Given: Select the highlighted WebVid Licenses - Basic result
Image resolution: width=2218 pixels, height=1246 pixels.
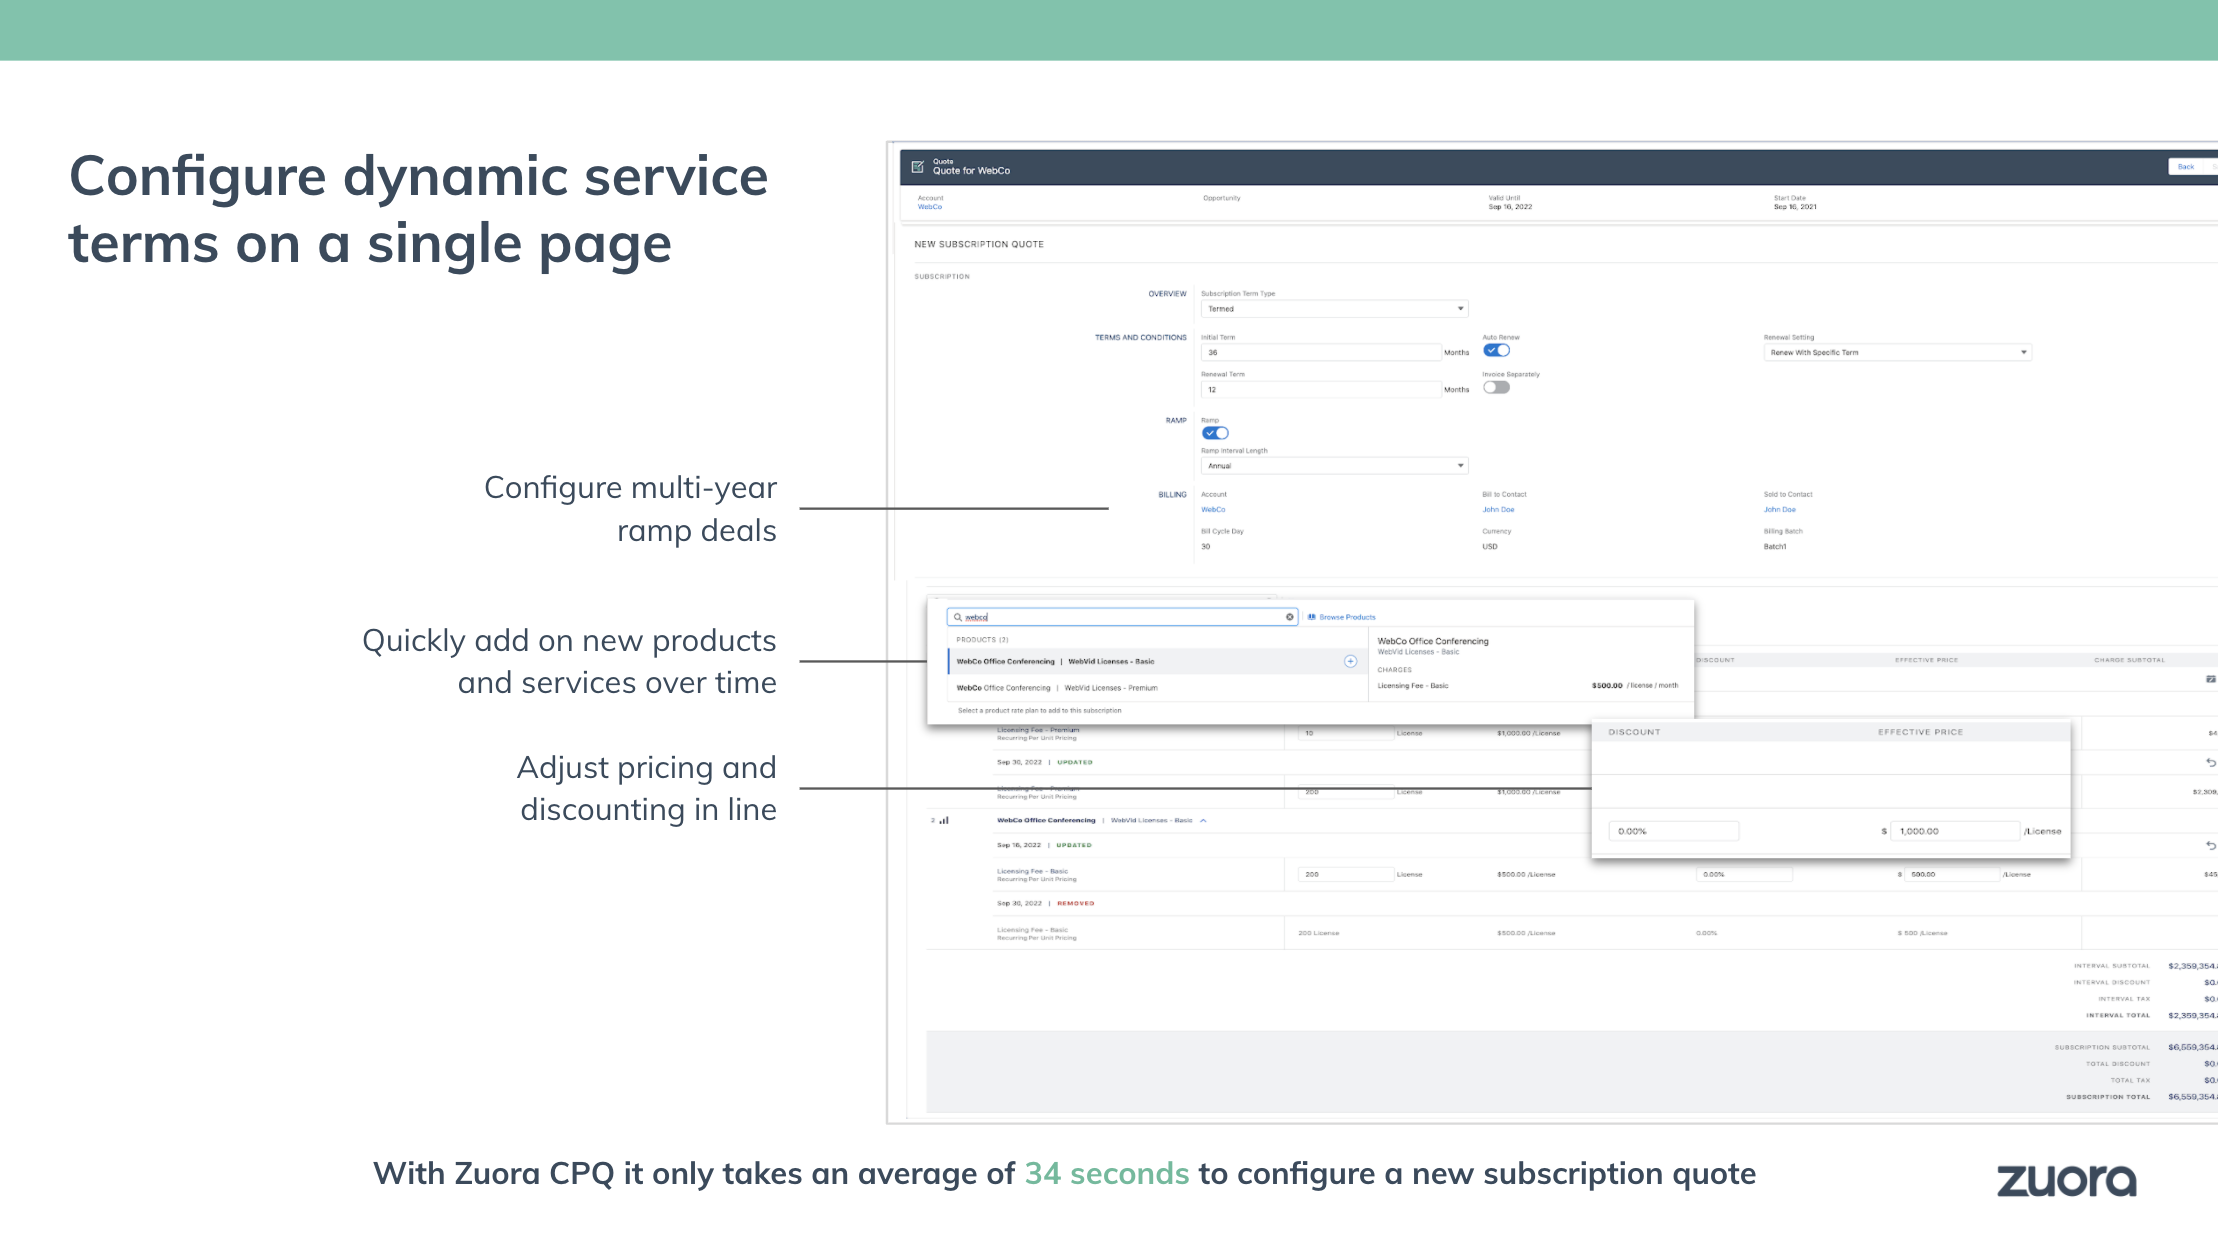Looking at the screenshot, I should click(x=1110, y=661).
